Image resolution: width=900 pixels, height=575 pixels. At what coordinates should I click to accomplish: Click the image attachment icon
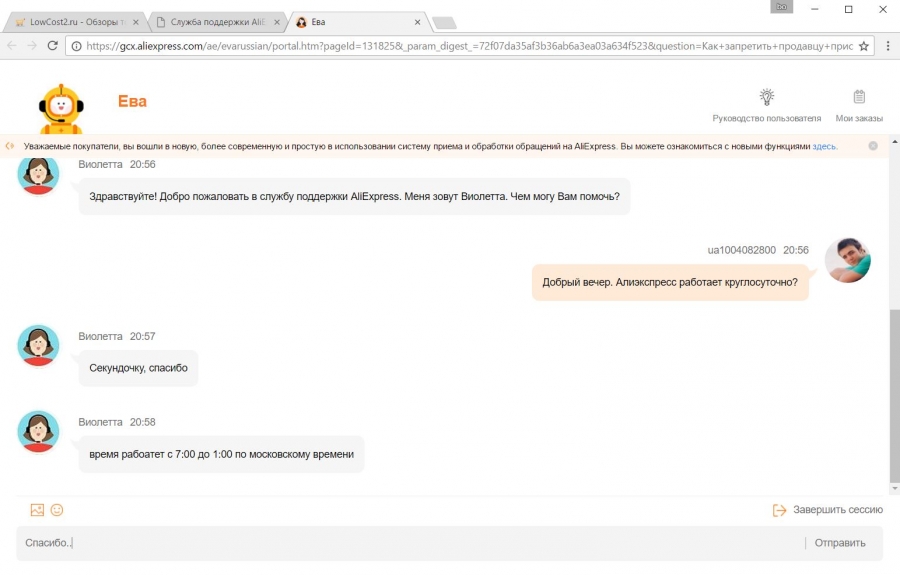coord(37,510)
